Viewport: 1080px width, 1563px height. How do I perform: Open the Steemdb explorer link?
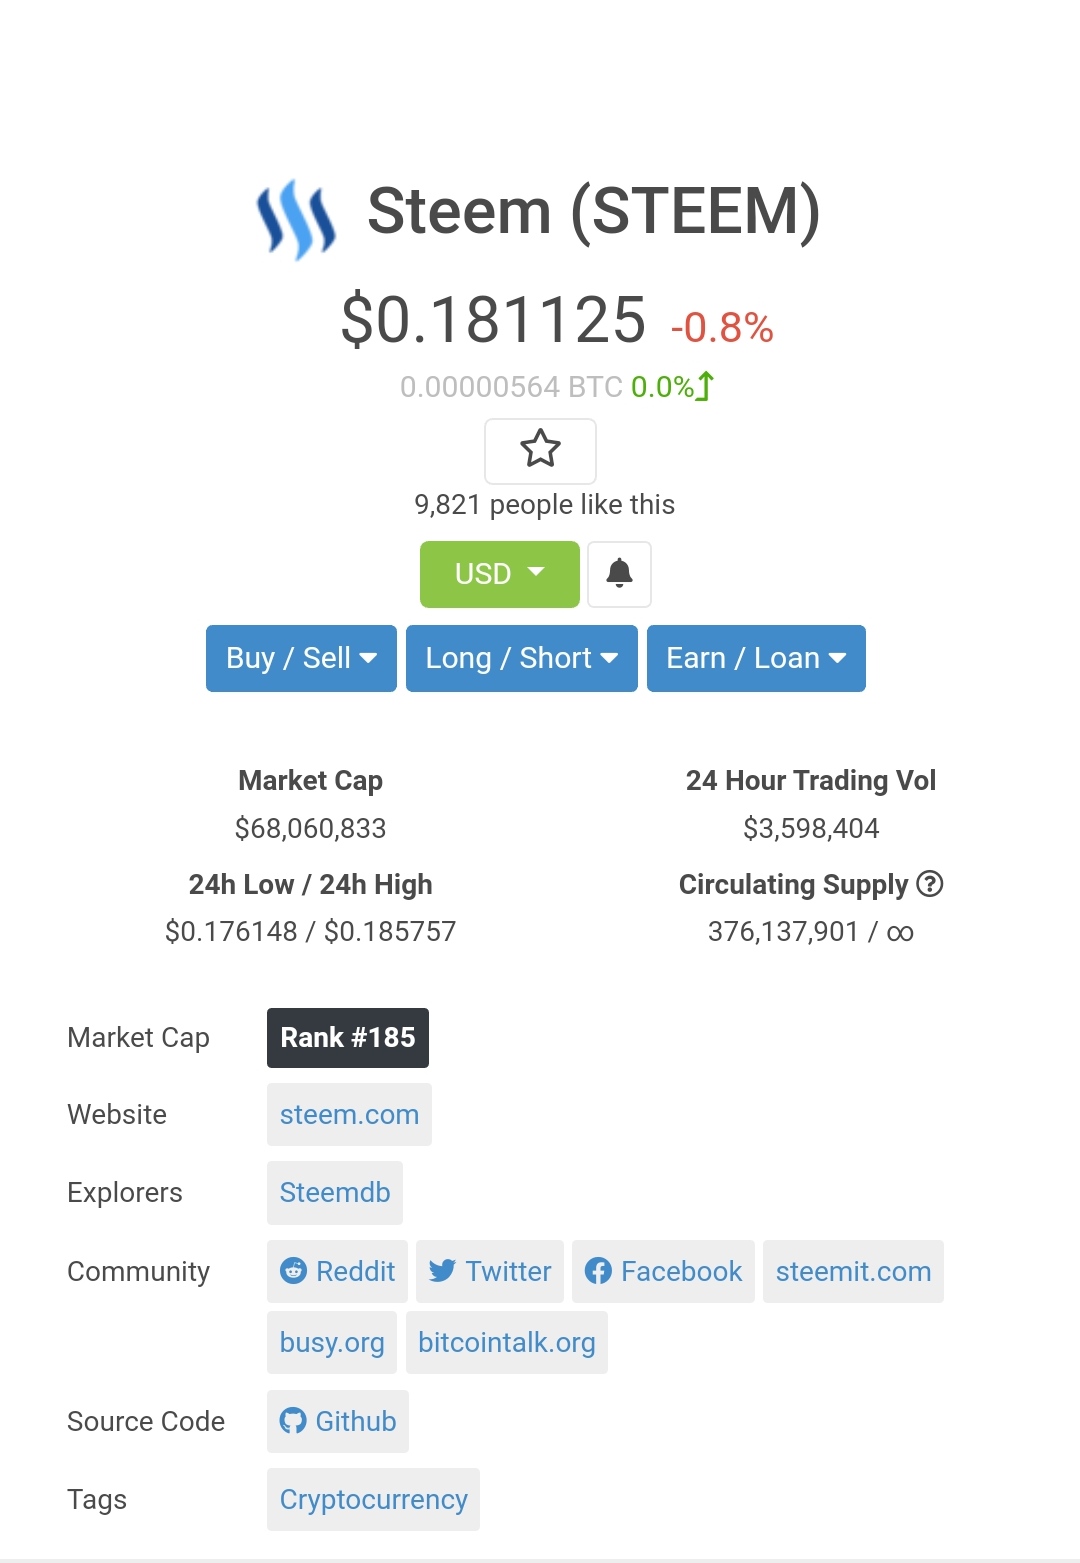(x=334, y=1193)
